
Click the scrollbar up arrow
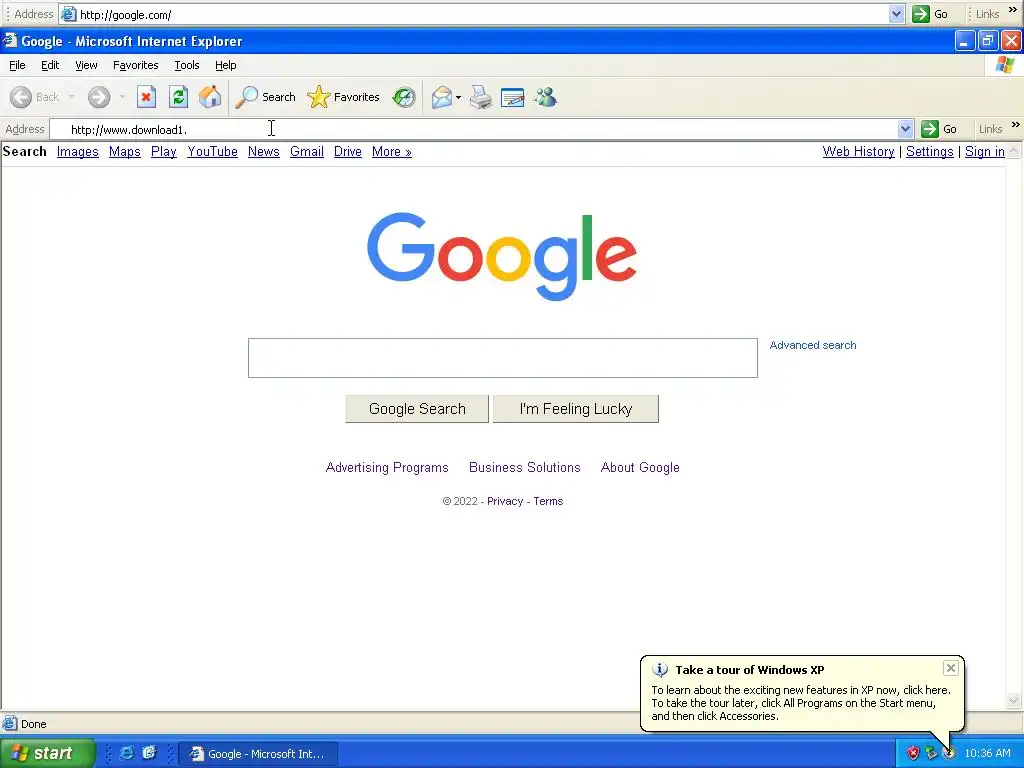[x=1014, y=152]
